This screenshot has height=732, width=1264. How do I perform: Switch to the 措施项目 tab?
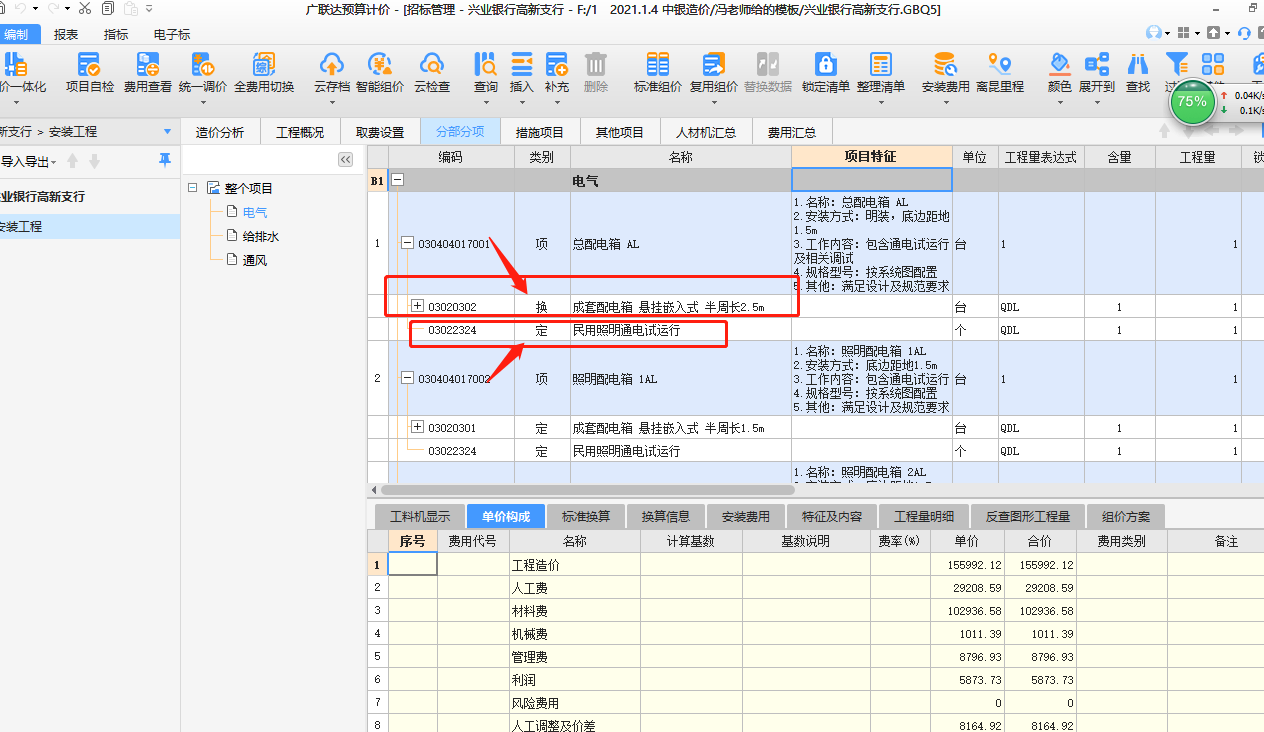coord(540,132)
